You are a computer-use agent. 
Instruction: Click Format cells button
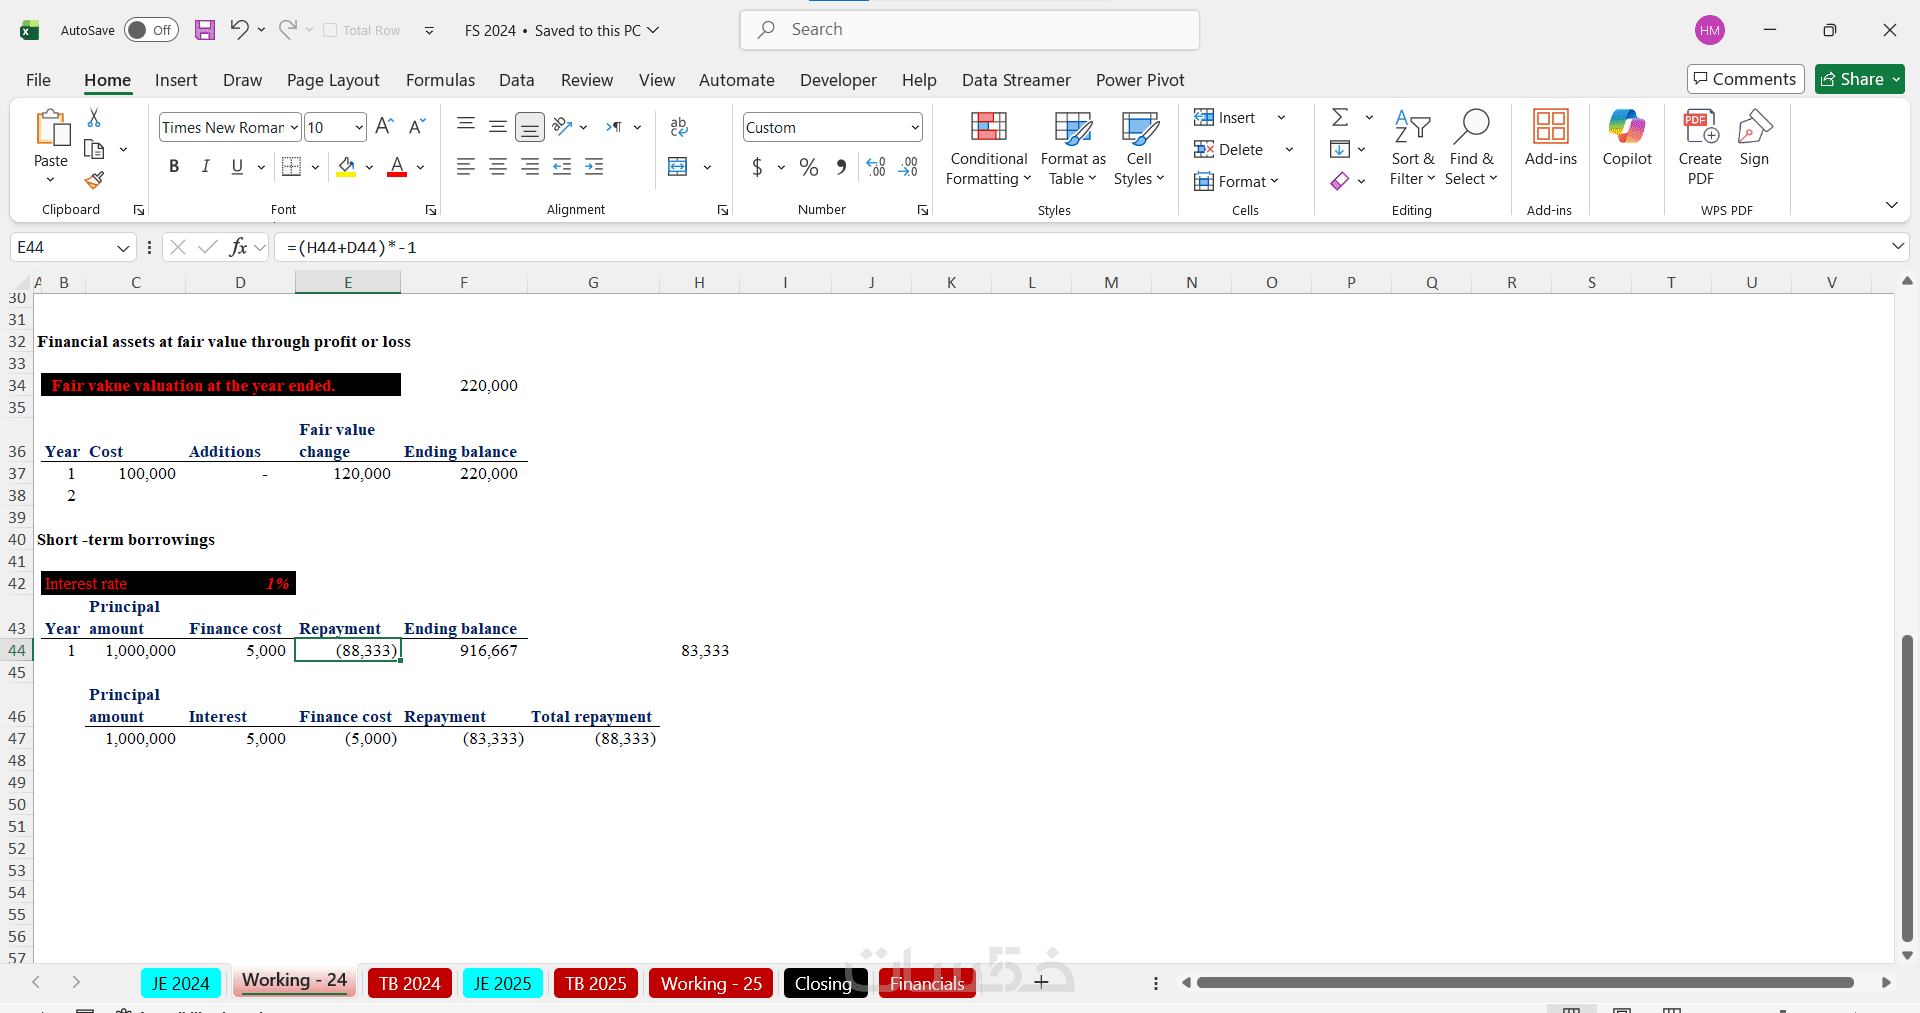(x=1236, y=182)
